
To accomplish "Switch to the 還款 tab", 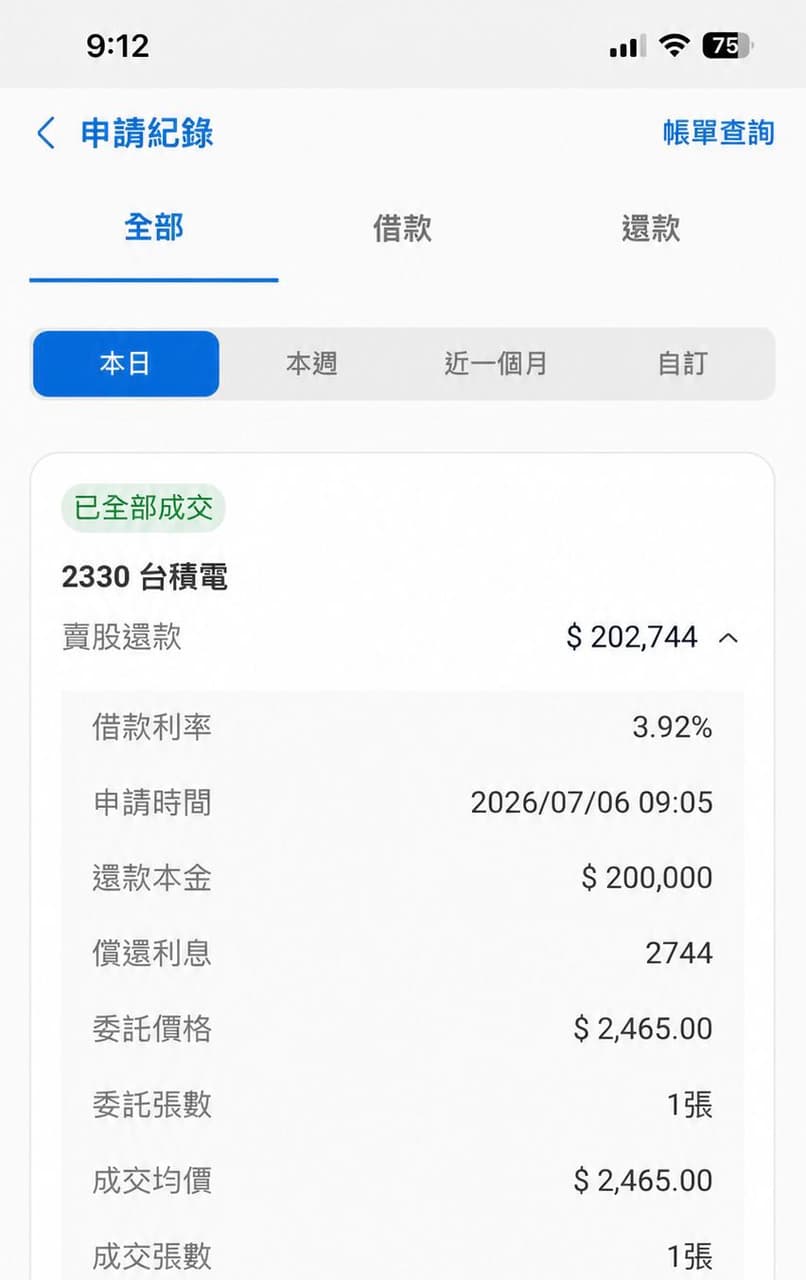I will [651, 228].
